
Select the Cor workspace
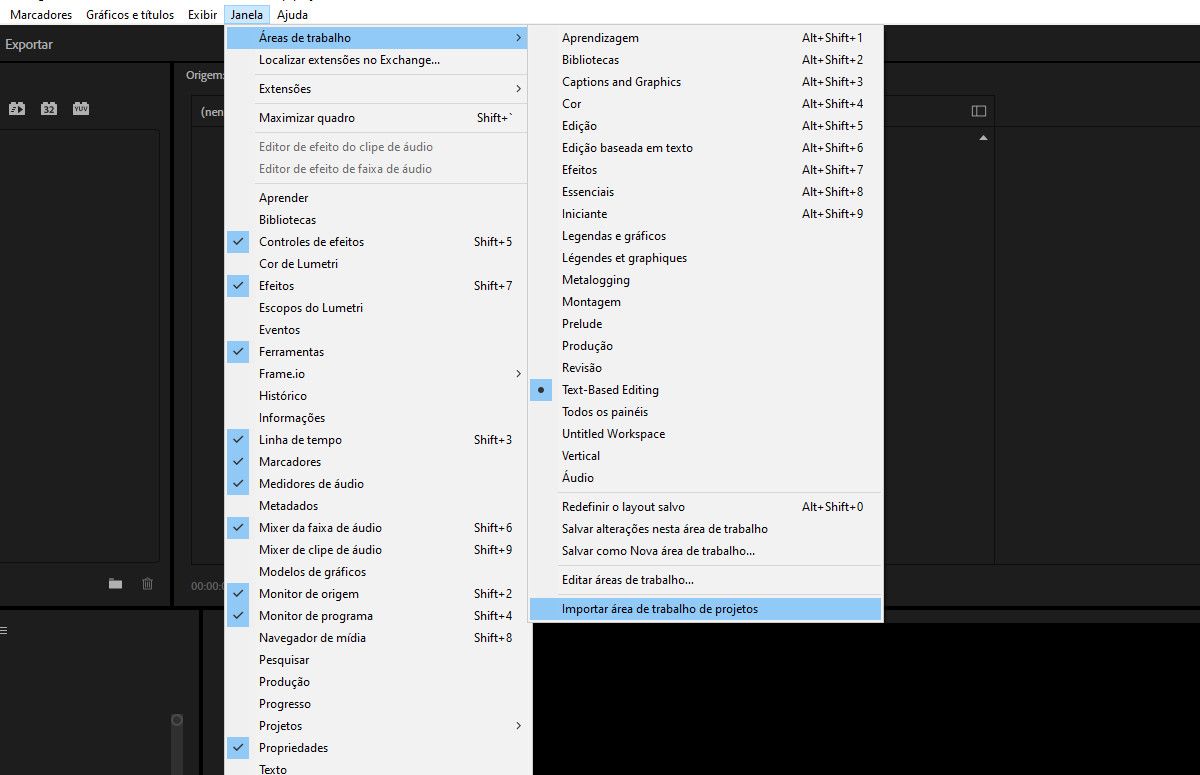click(706, 104)
